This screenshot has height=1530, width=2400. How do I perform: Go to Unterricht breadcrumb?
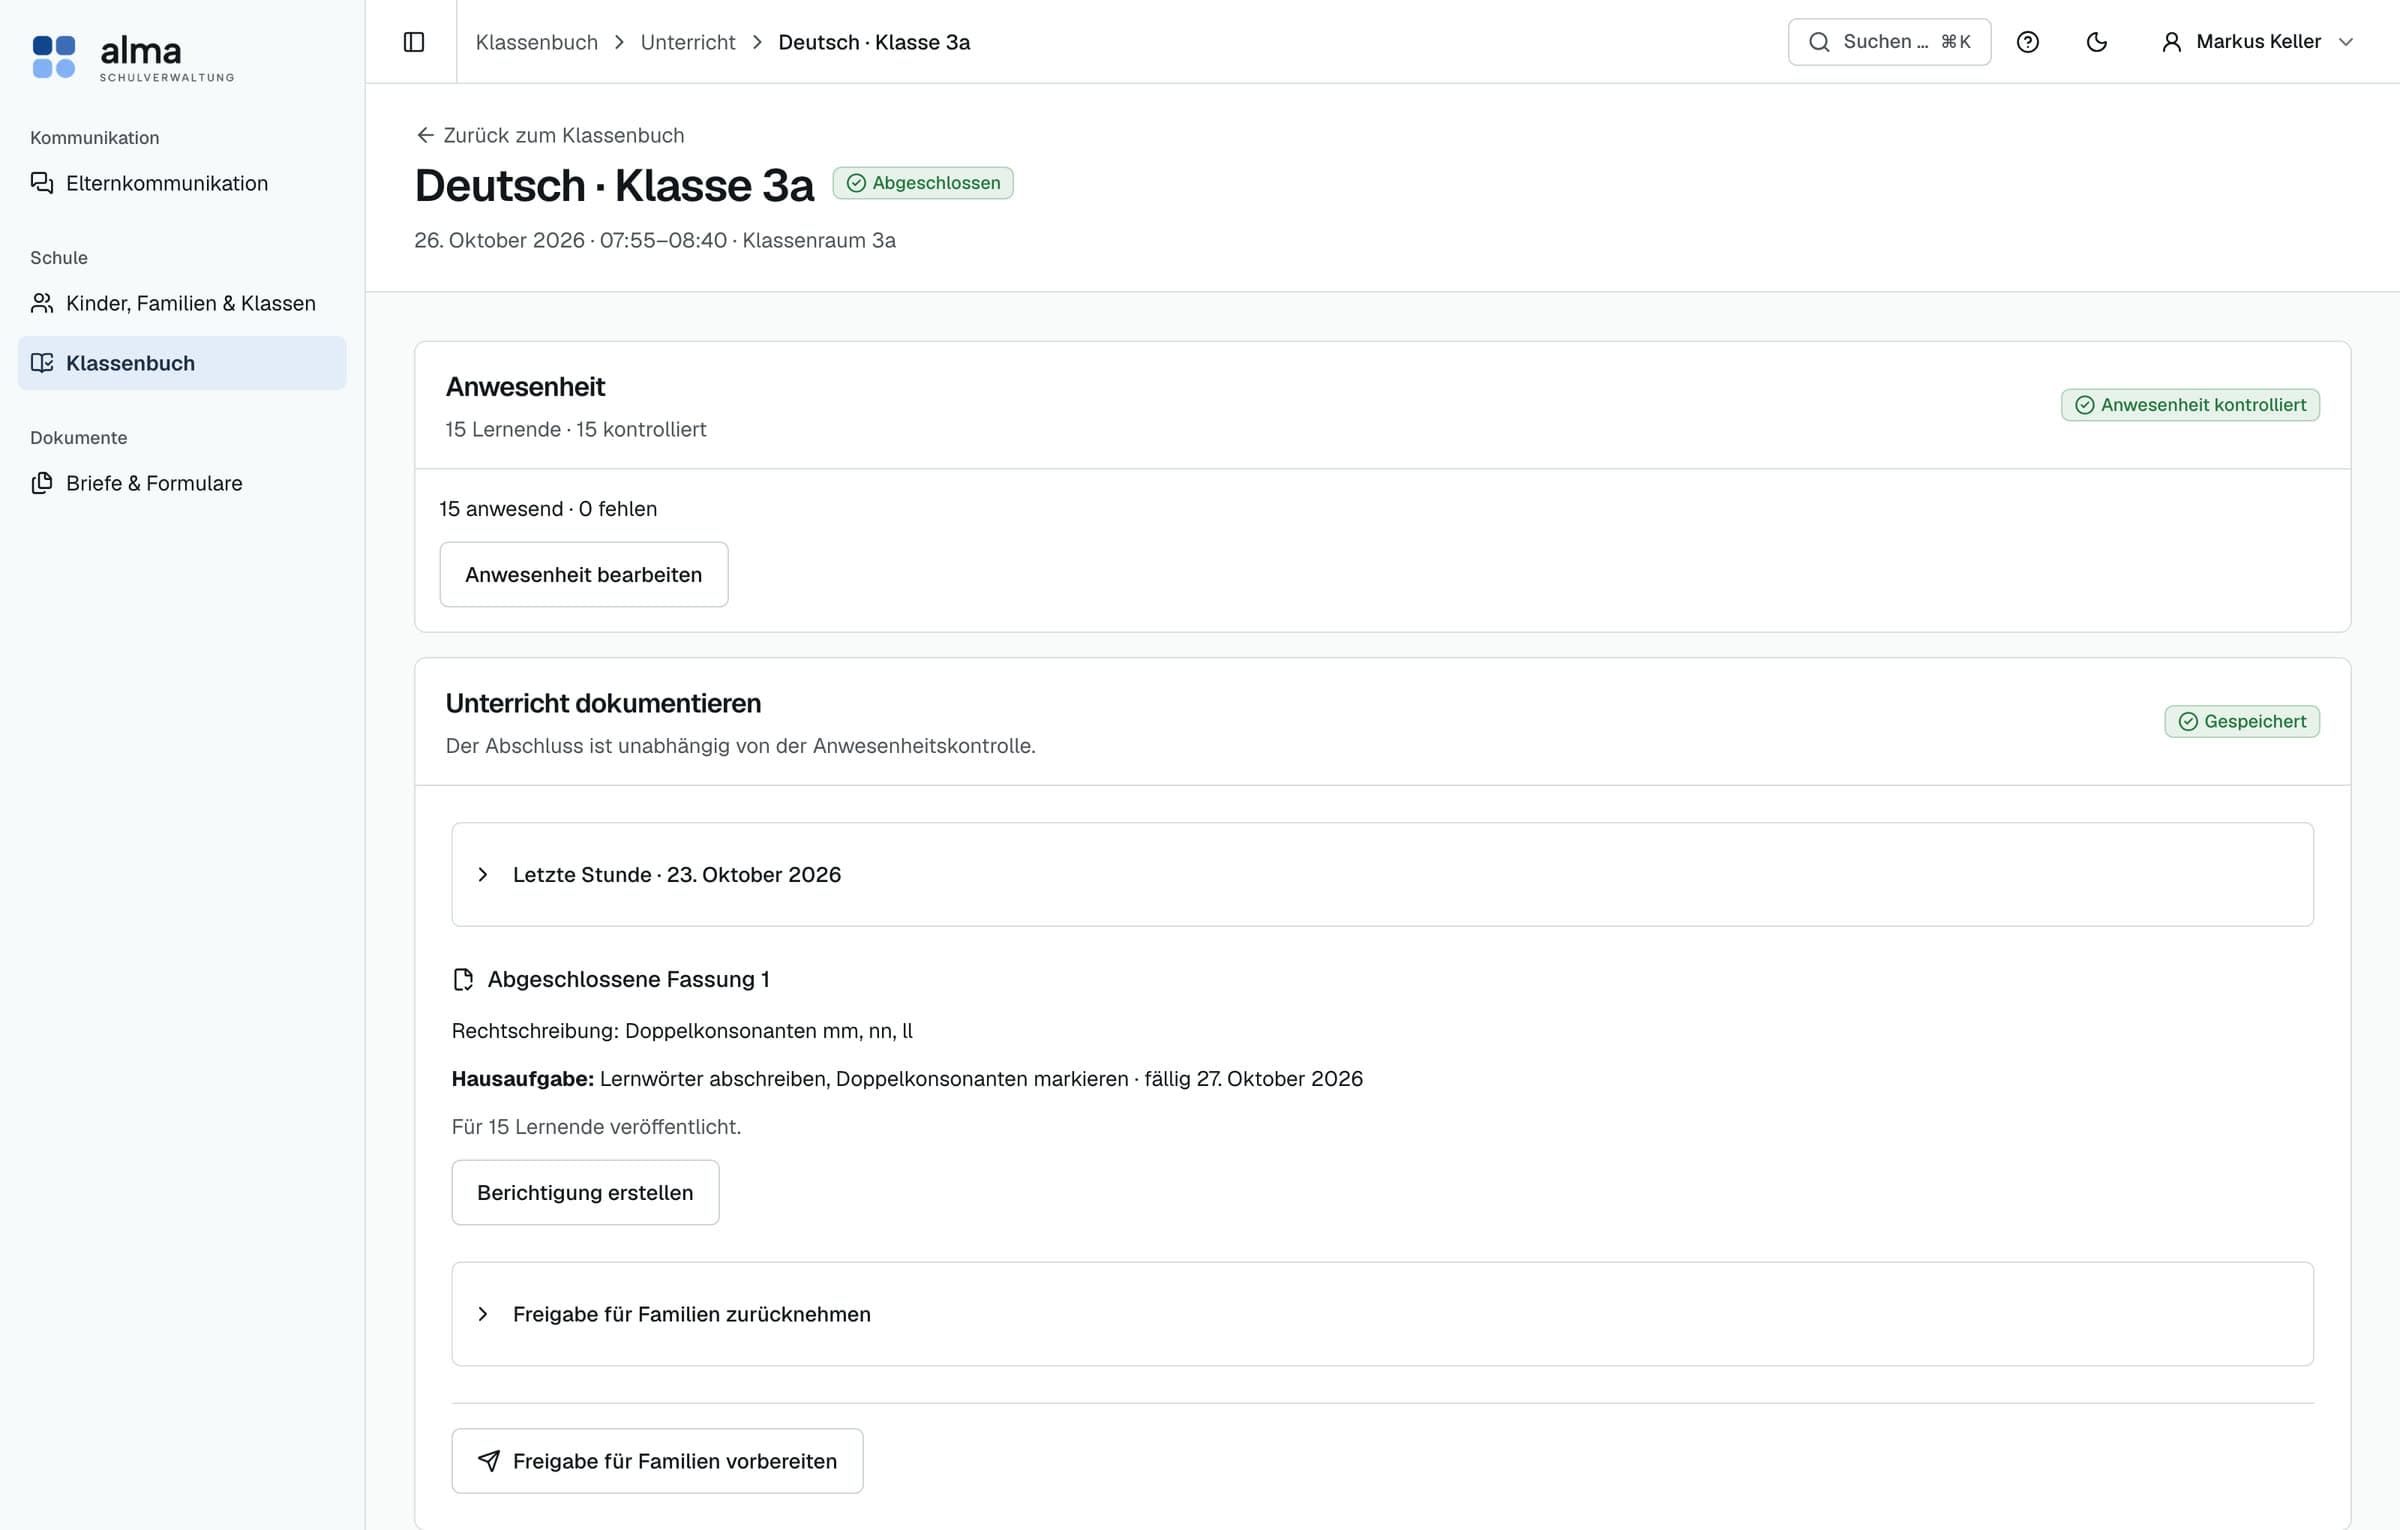[x=687, y=42]
